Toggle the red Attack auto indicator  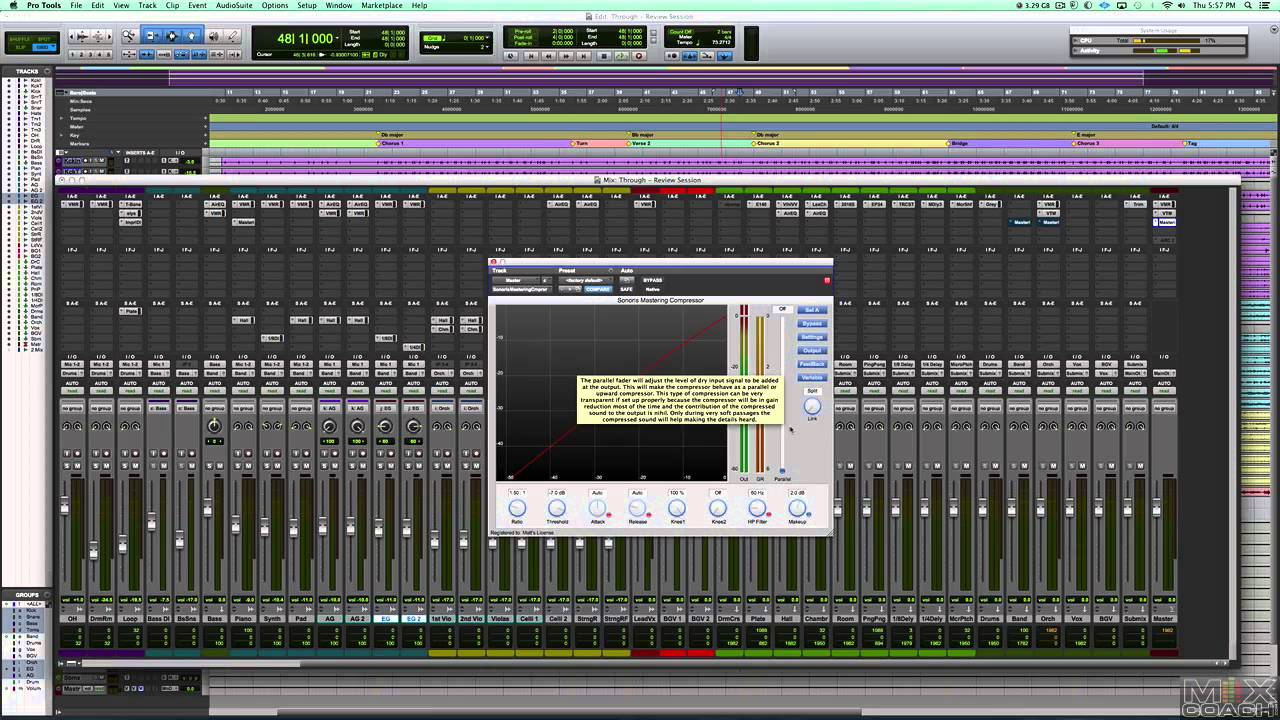609,514
